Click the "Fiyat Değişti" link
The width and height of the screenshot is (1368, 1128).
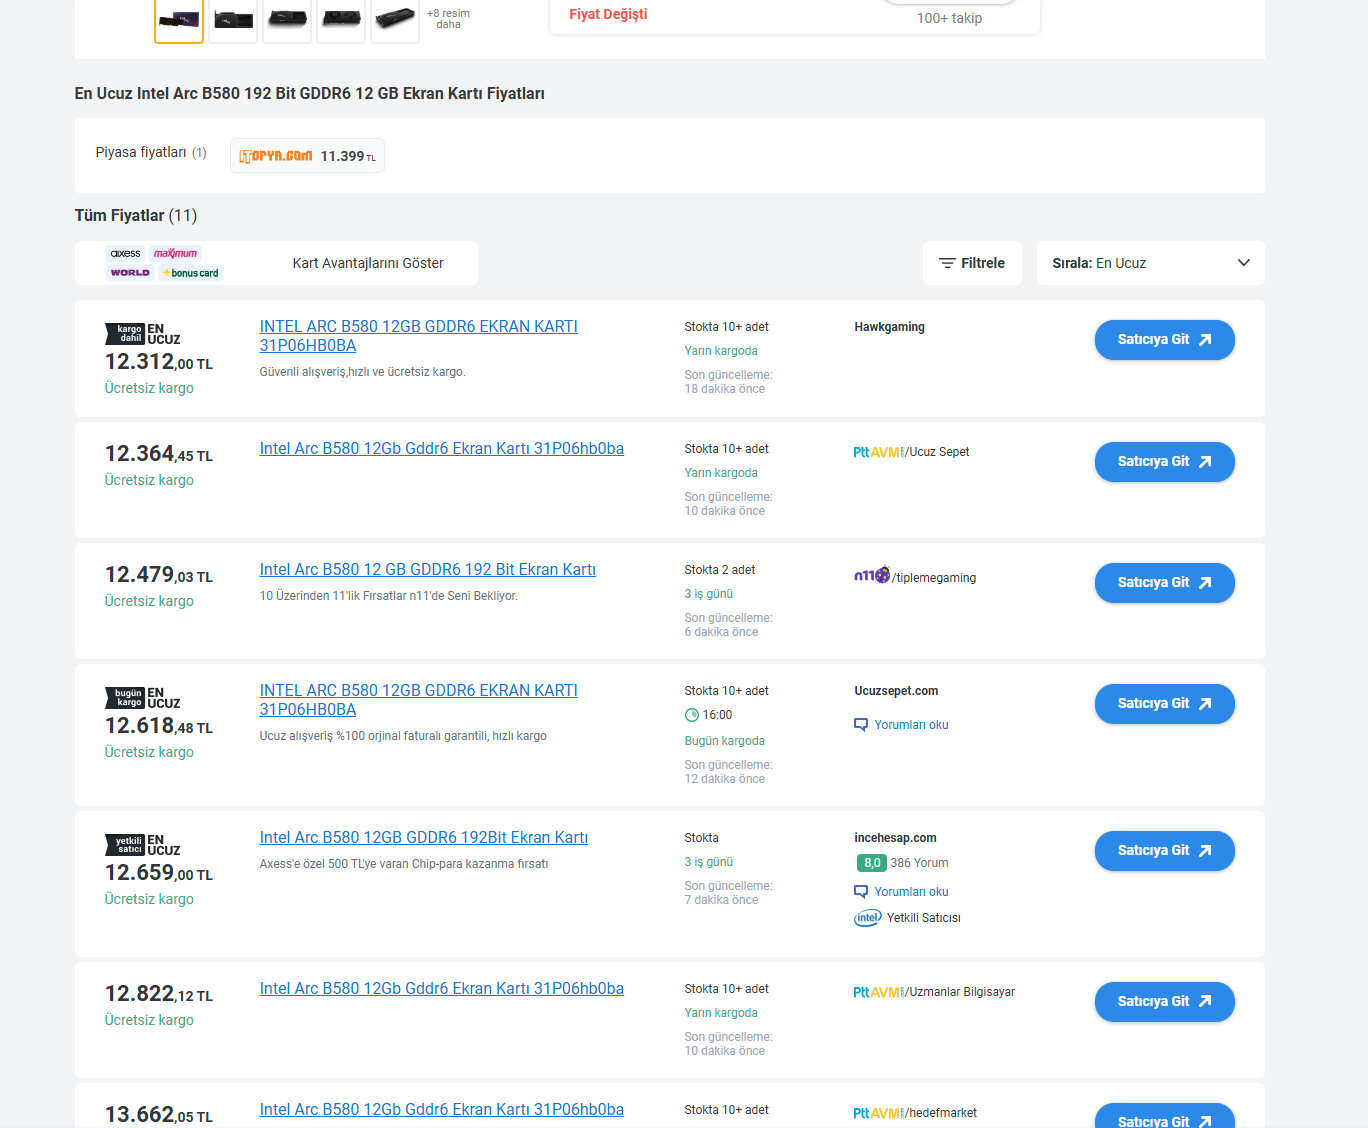tap(608, 14)
